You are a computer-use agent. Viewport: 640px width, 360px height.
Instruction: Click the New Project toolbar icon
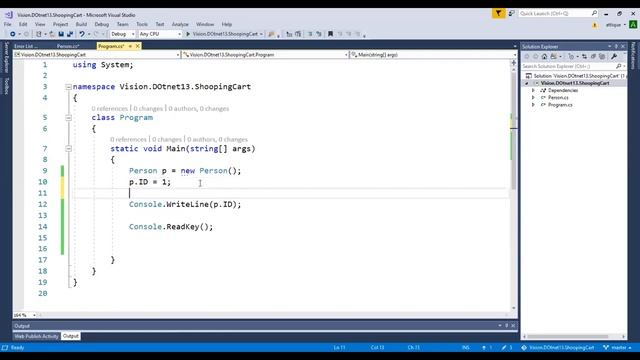(x=39, y=34)
